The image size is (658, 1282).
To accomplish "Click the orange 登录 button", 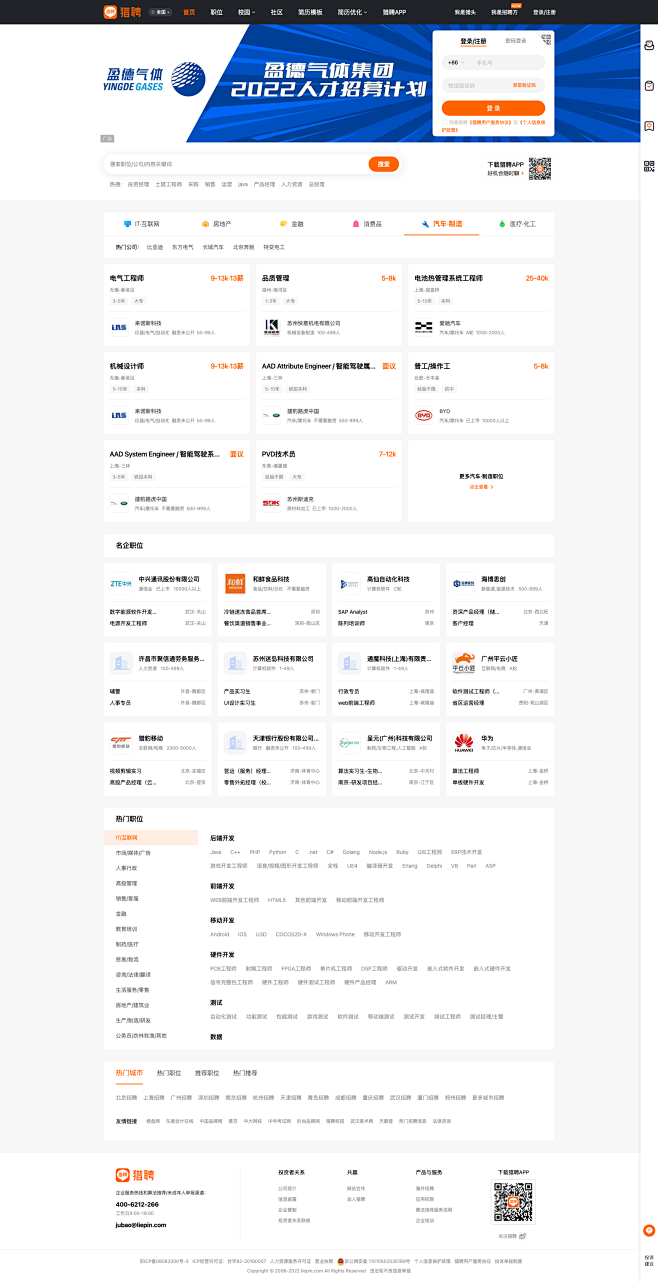I will pyautogui.click(x=493, y=108).
